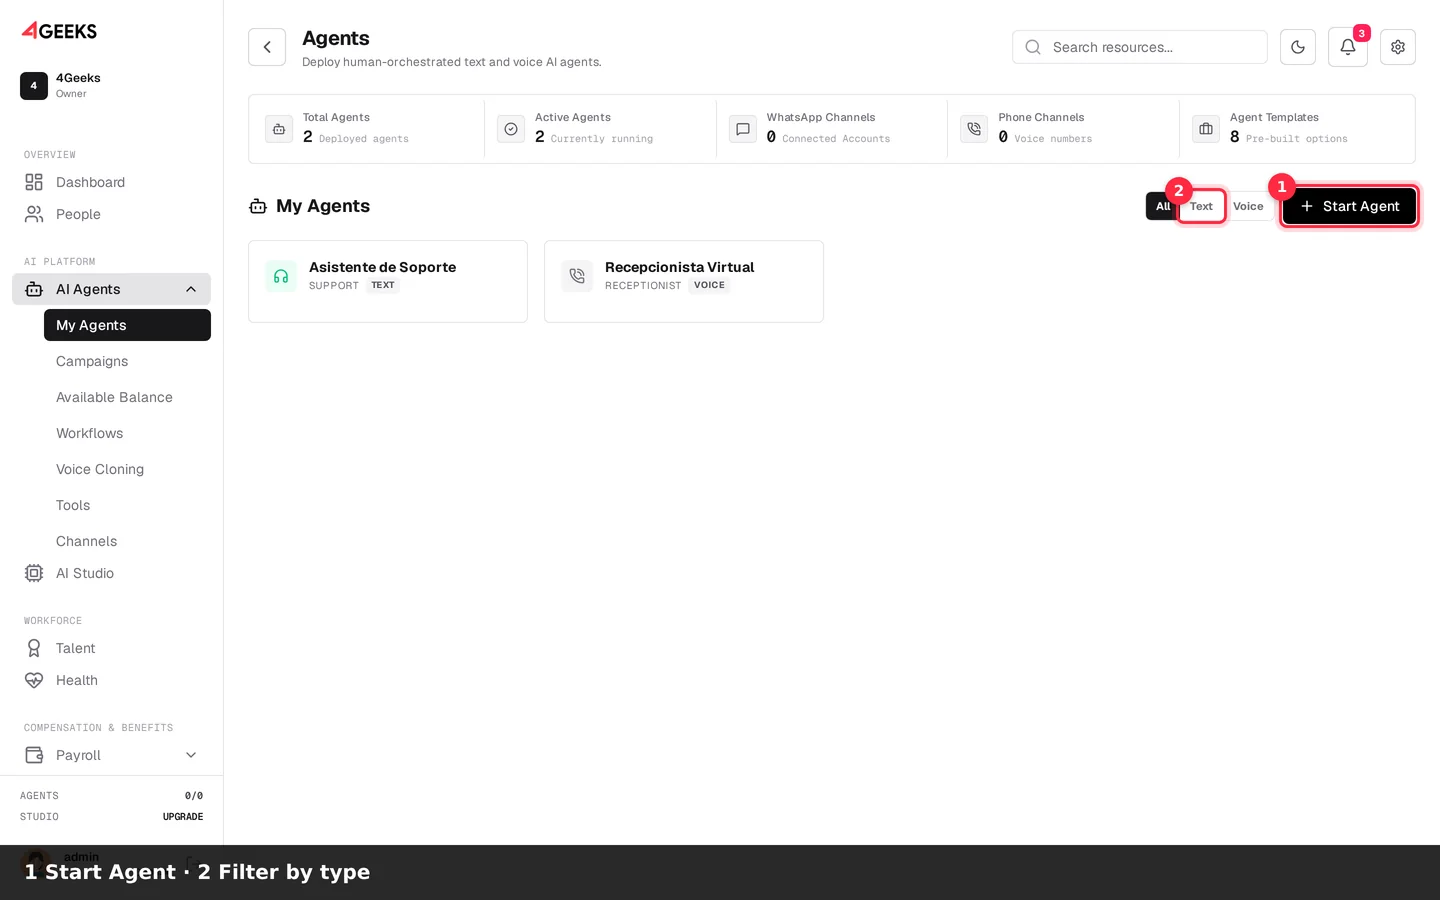Open Voice Cloning
Viewport: 1440px width, 900px height.
click(x=127, y=469)
